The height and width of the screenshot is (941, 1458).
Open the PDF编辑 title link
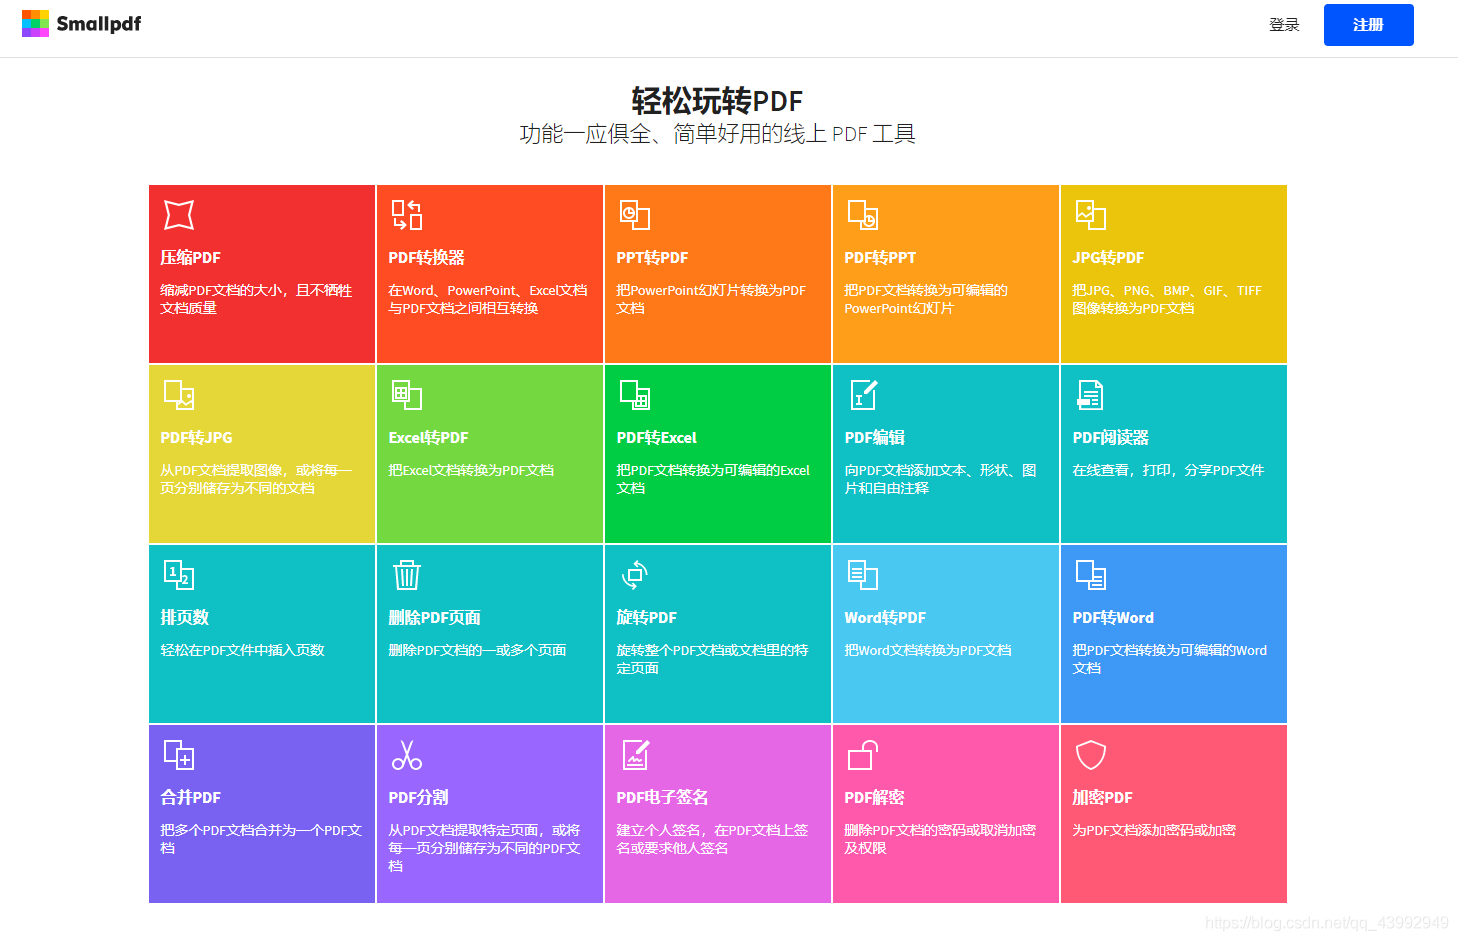pos(874,438)
